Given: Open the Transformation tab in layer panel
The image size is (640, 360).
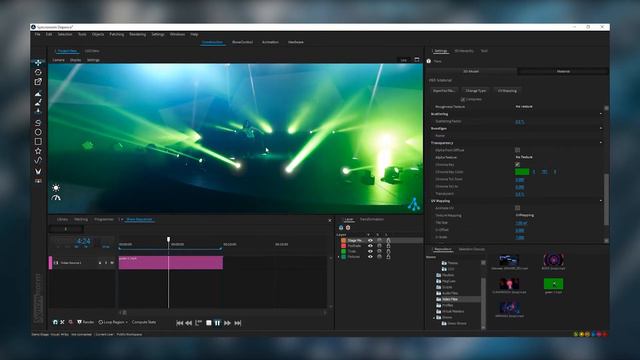Looking at the screenshot, I should click(x=372, y=220).
